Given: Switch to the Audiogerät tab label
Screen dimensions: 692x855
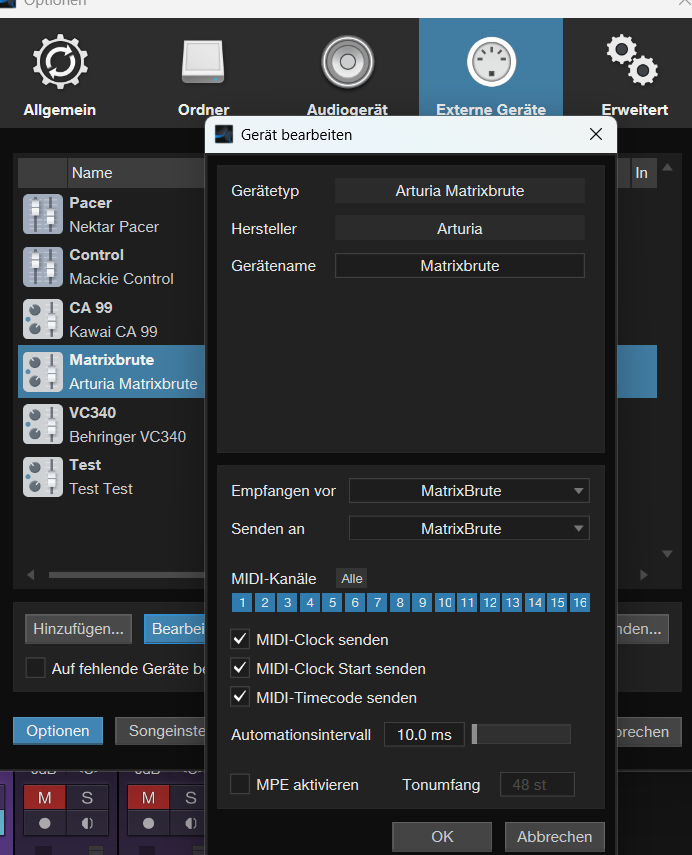Looking at the screenshot, I should [x=347, y=110].
